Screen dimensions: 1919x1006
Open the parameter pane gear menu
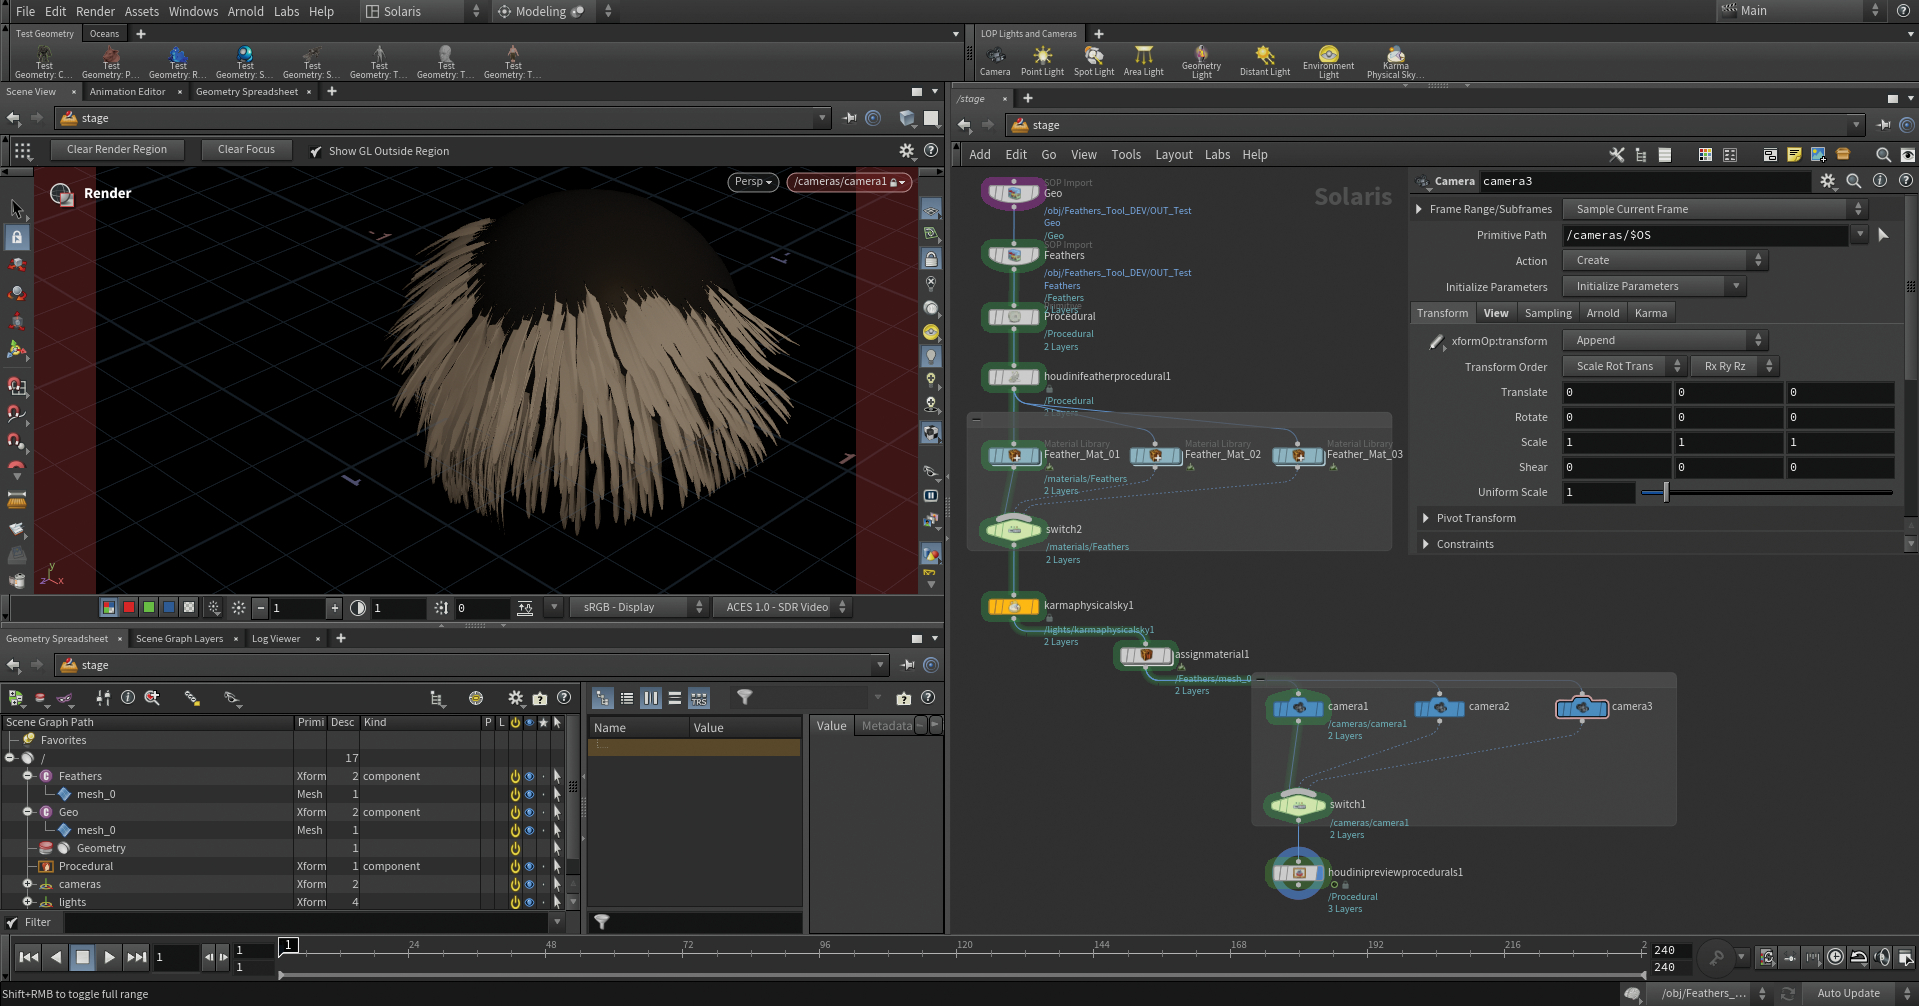click(x=1827, y=181)
